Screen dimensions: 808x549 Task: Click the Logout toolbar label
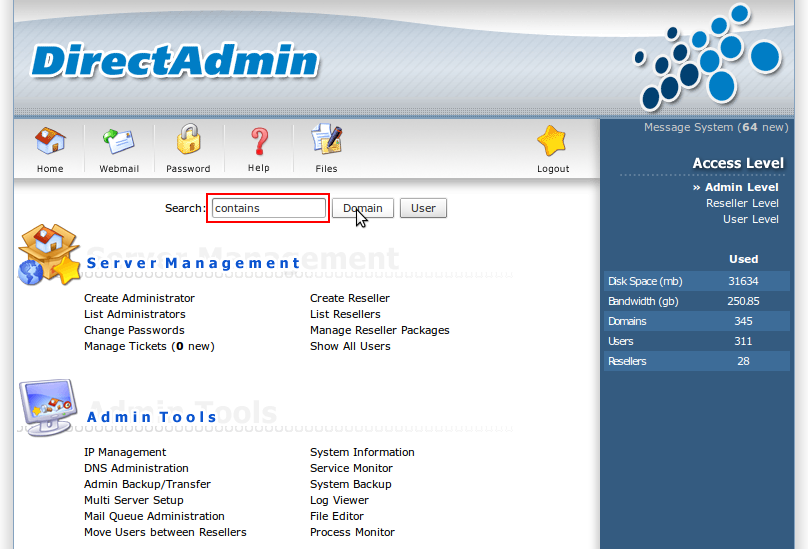click(553, 169)
